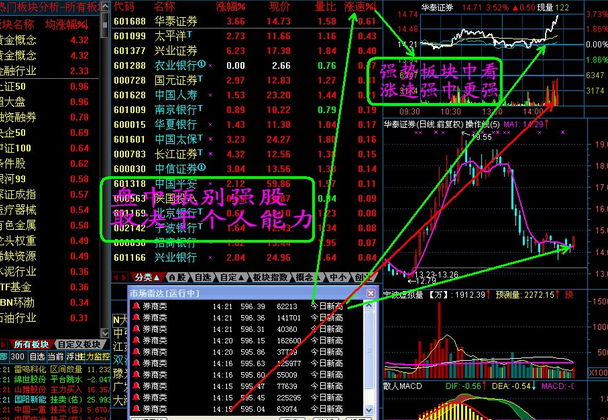Select stock row 600030 中信证券
This screenshot has height=420, width=608.
pyautogui.click(x=245, y=169)
